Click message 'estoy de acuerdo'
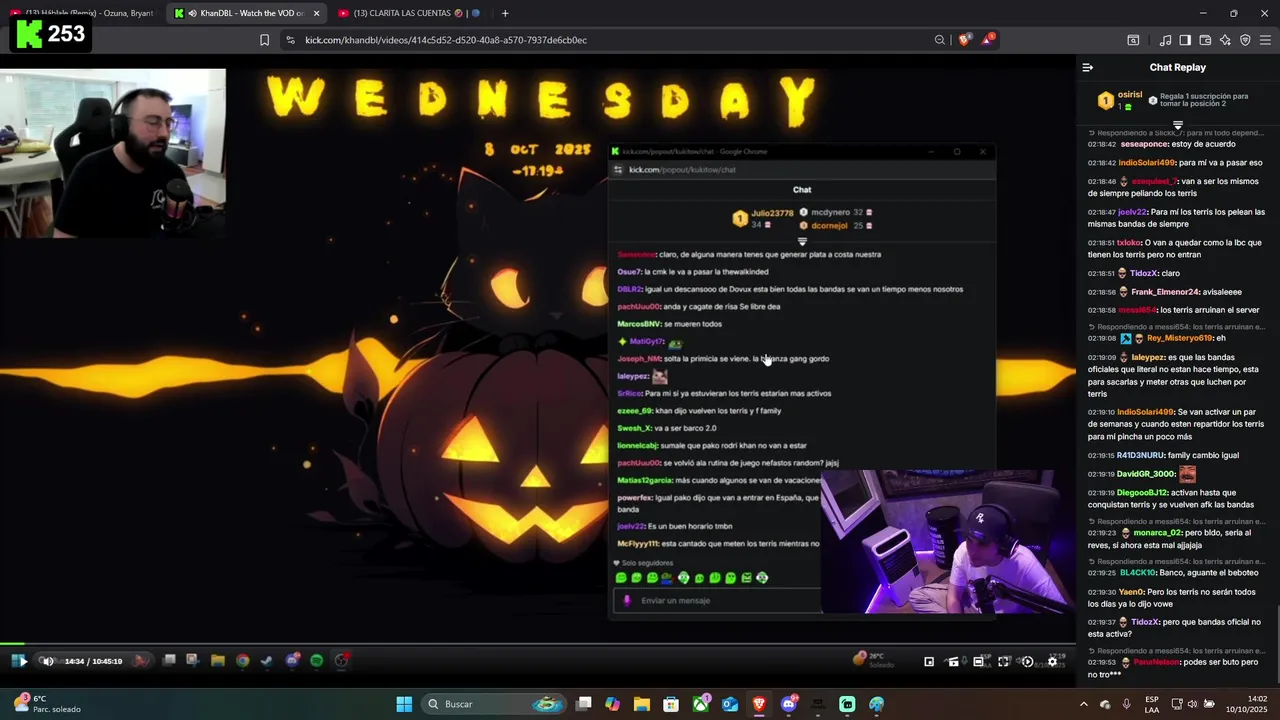This screenshot has height=720, width=1280. pyautogui.click(x=1204, y=144)
